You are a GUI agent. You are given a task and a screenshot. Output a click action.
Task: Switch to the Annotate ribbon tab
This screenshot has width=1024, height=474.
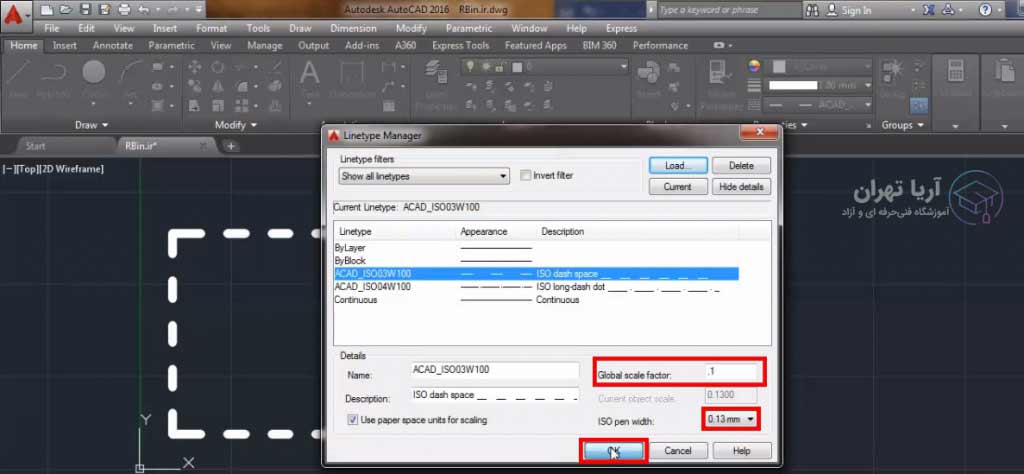(112, 46)
